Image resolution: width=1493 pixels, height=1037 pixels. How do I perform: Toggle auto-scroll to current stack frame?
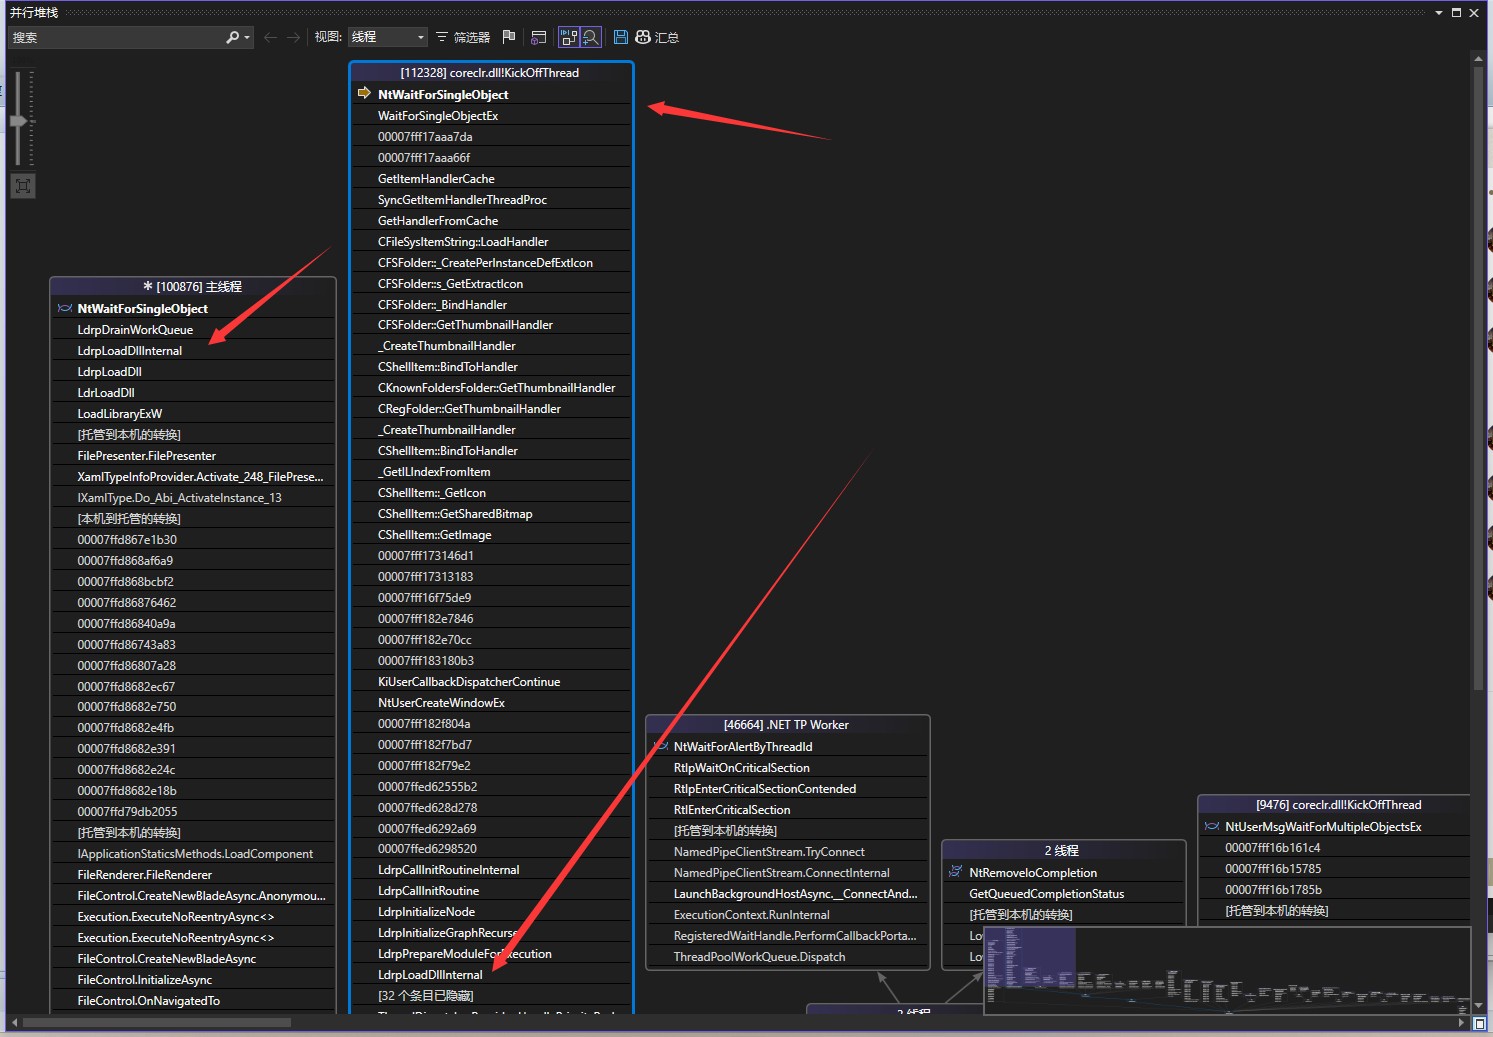coord(568,37)
